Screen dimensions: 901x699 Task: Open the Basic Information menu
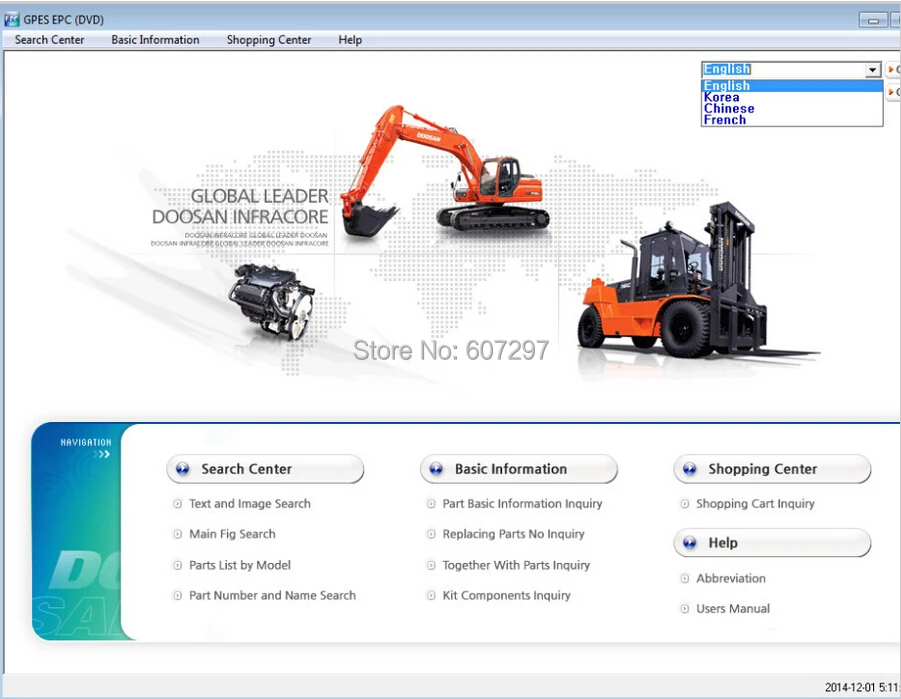[155, 39]
